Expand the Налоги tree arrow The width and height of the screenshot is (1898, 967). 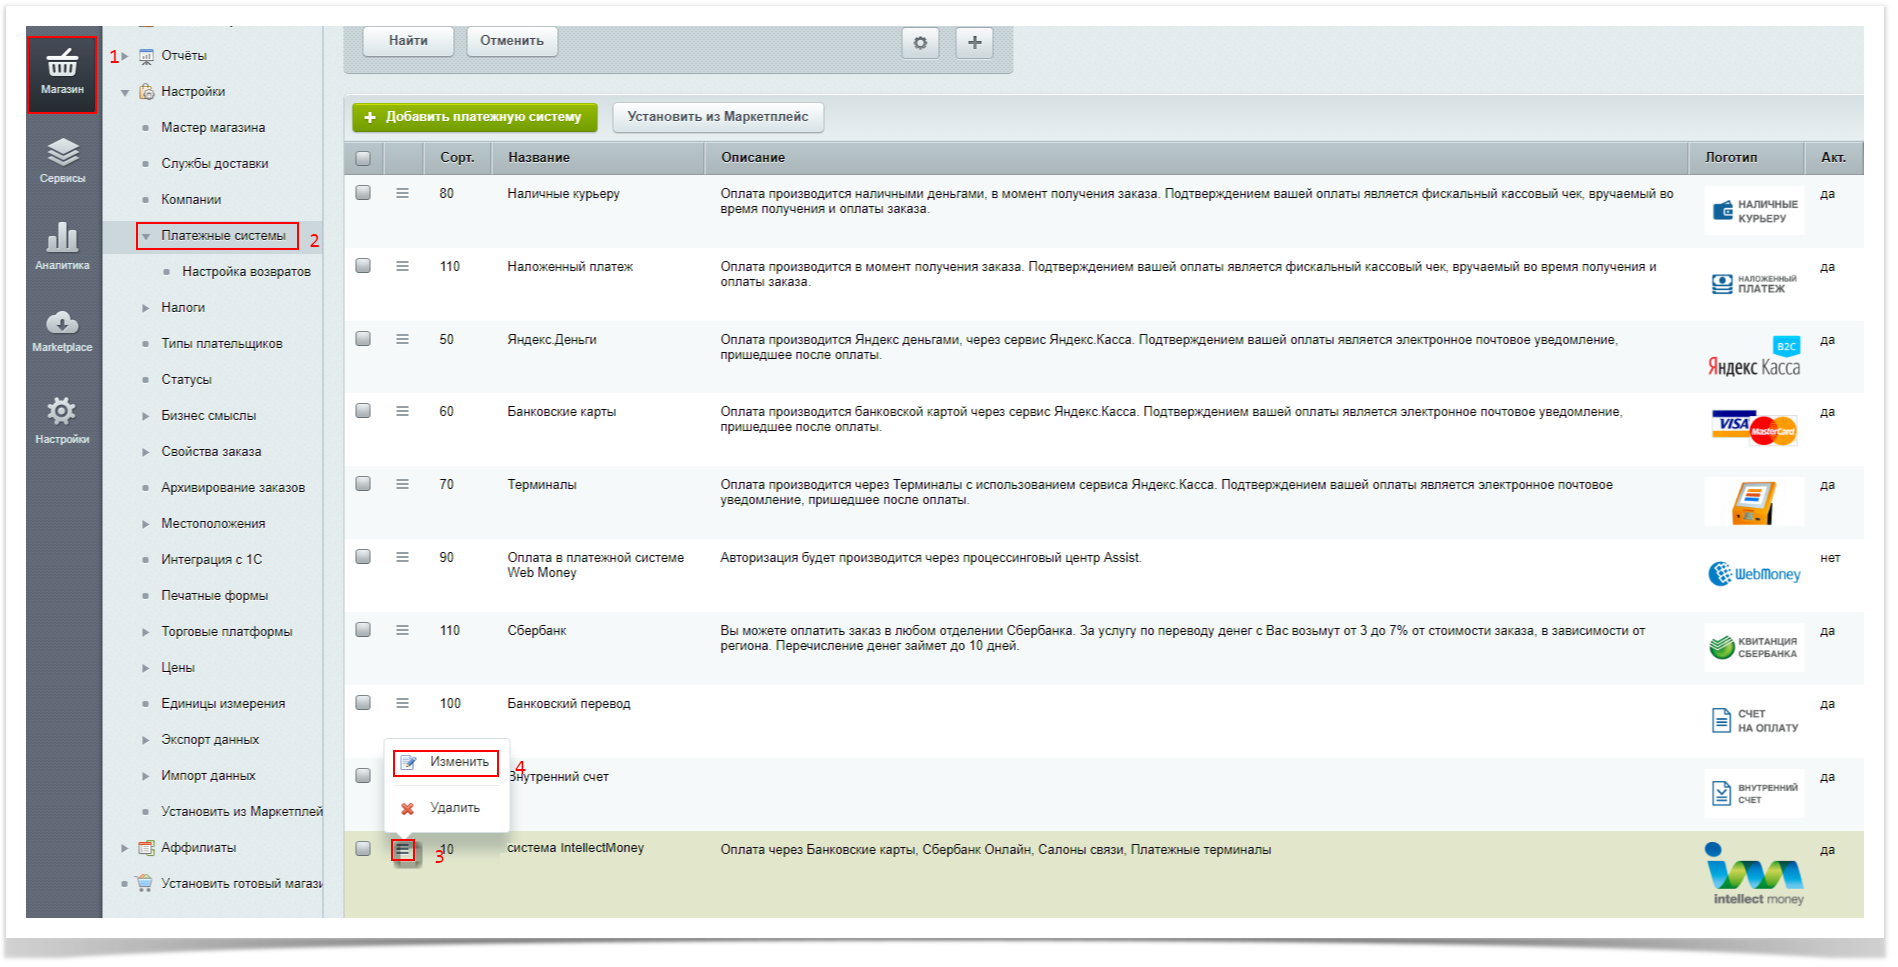pyautogui.click(x=146, y=308)
